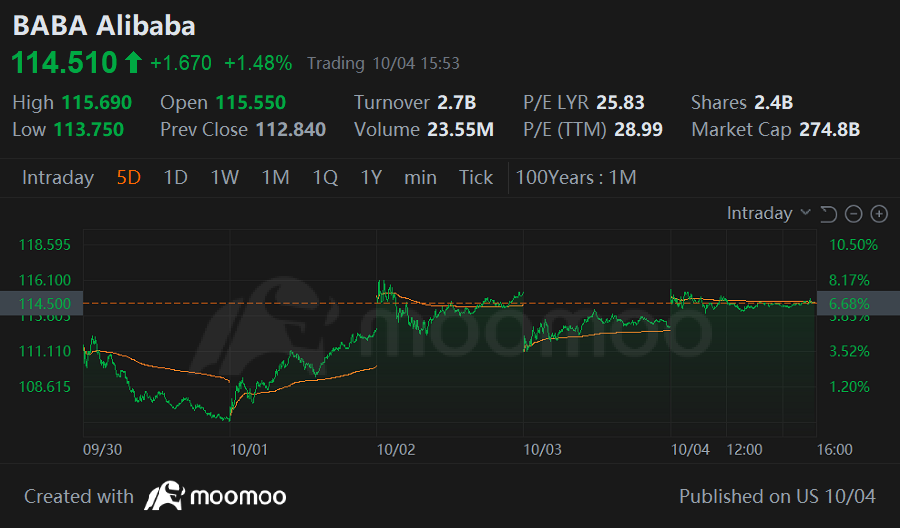Click the 10.50% percent axis label

tap(854, 245)
